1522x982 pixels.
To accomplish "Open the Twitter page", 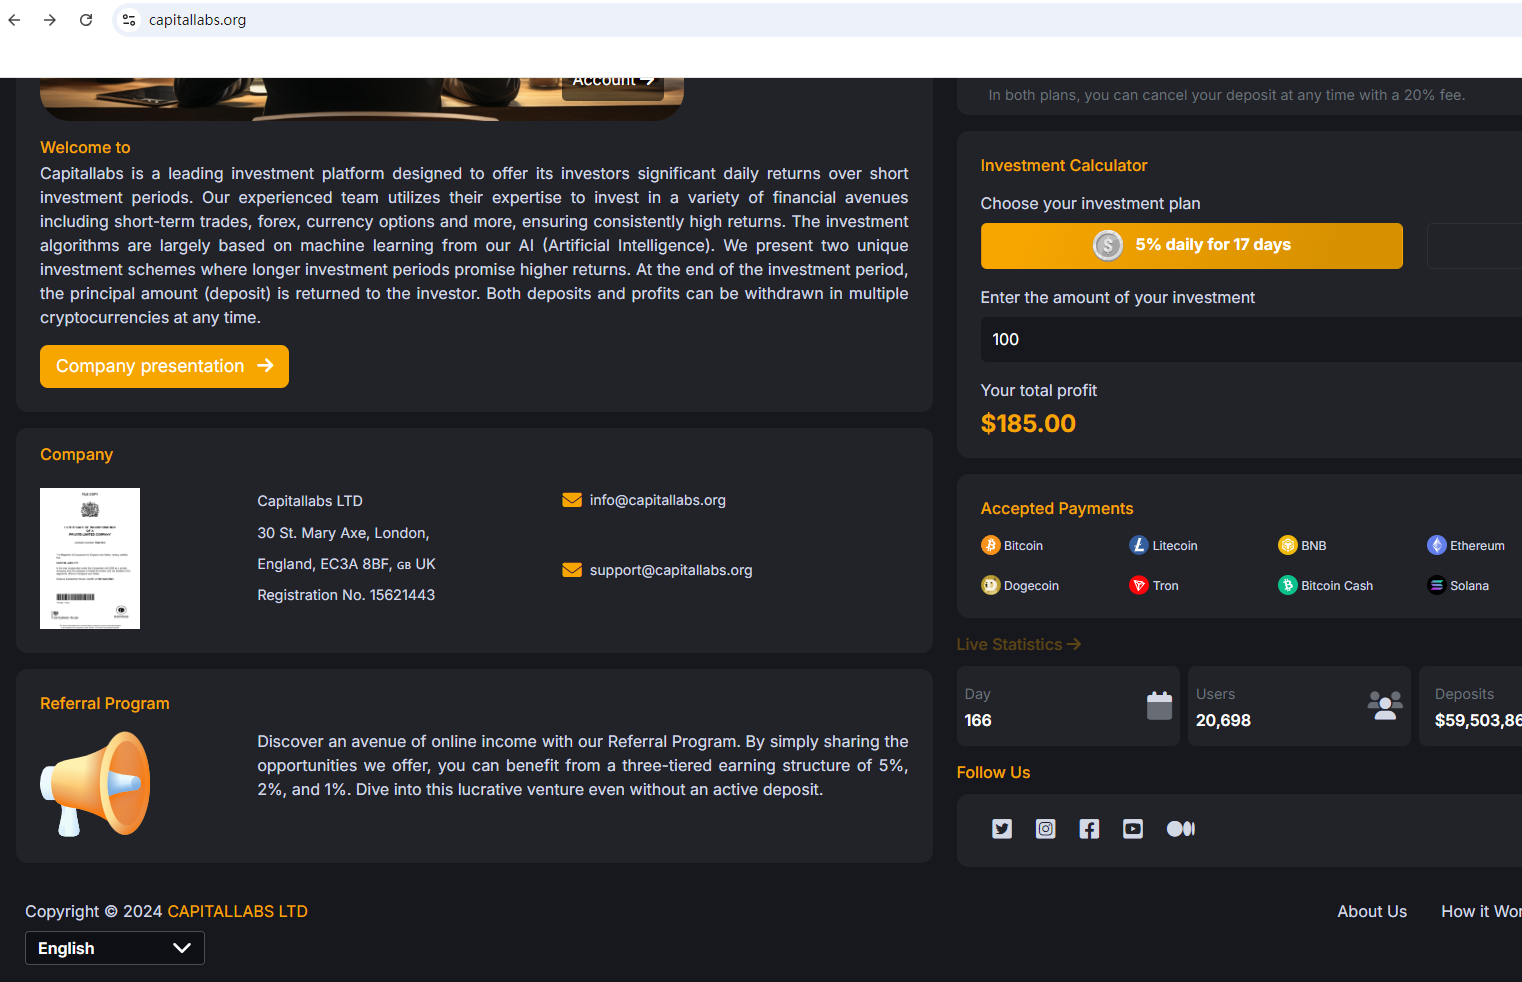I will pyautogui.click(x=1002, y=829).
